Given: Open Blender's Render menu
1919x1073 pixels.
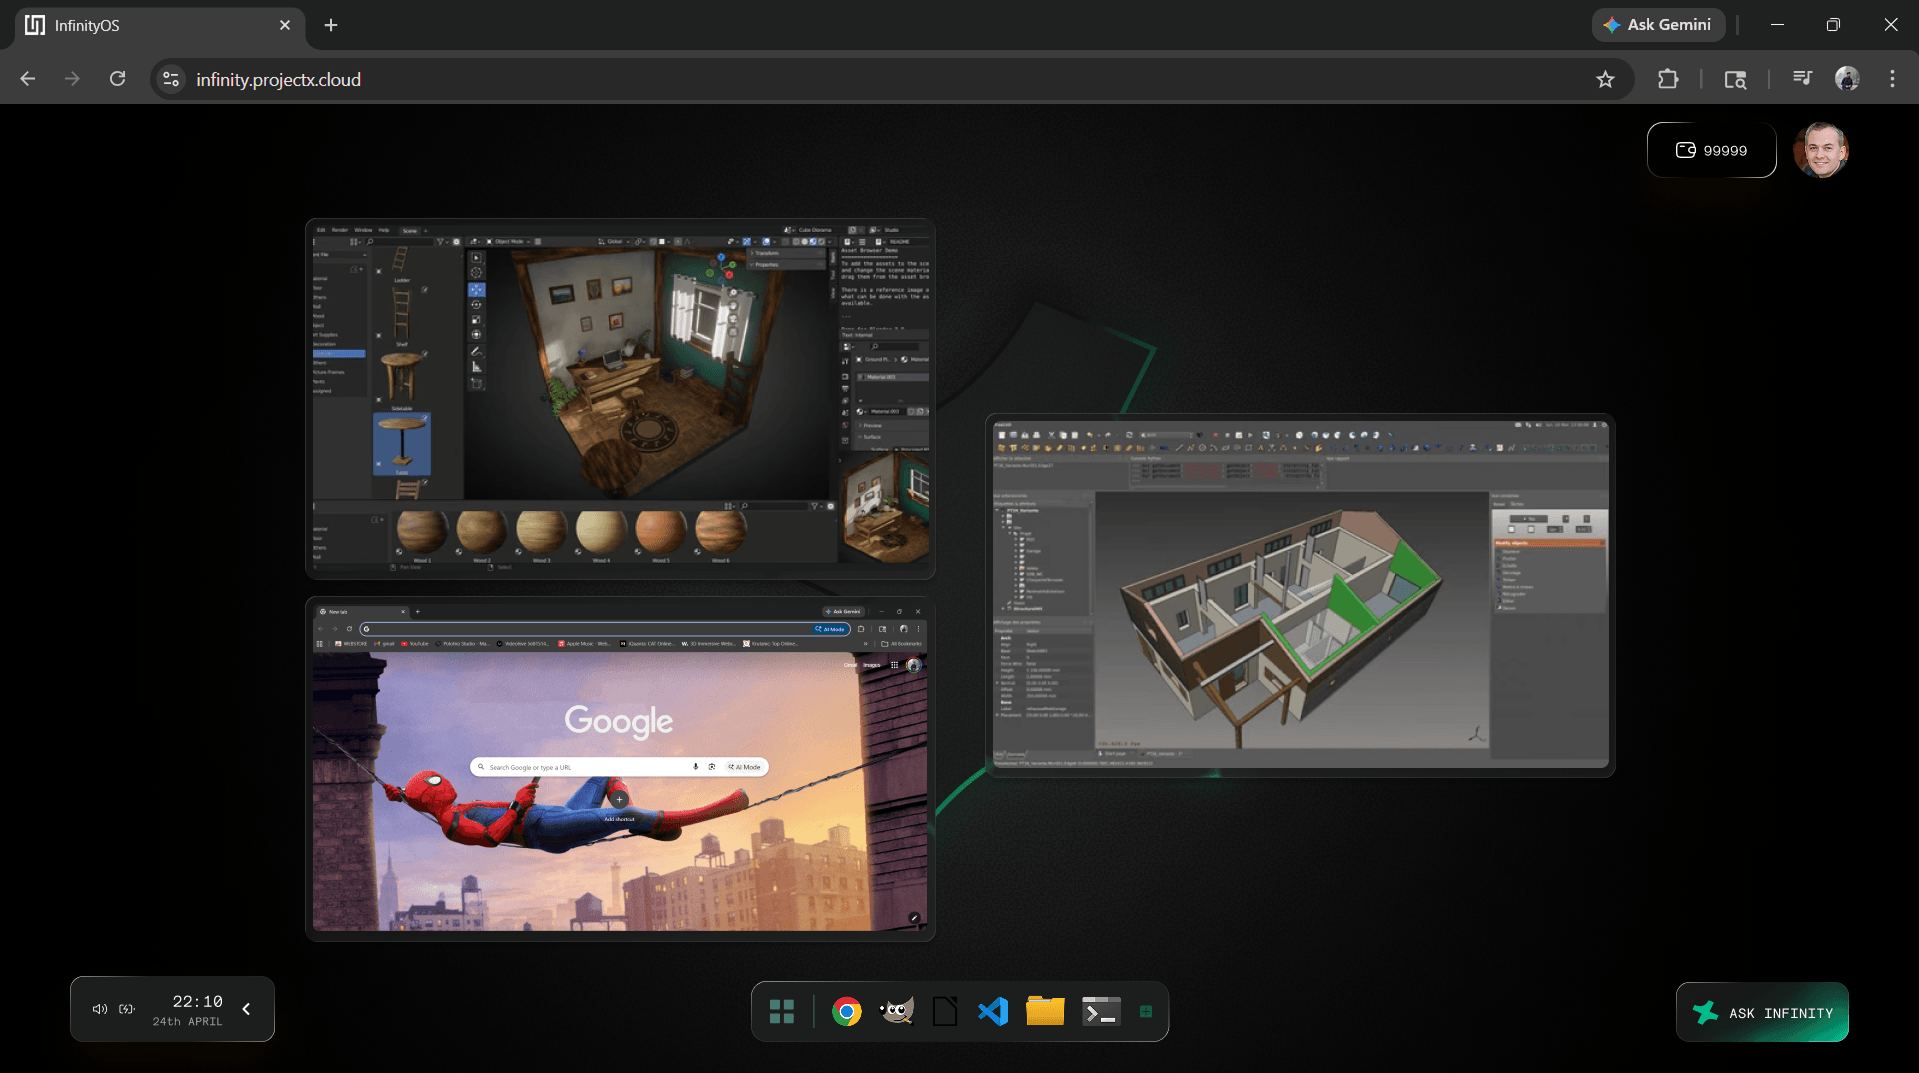Looking at the screenshot, I should pos(340,230).
